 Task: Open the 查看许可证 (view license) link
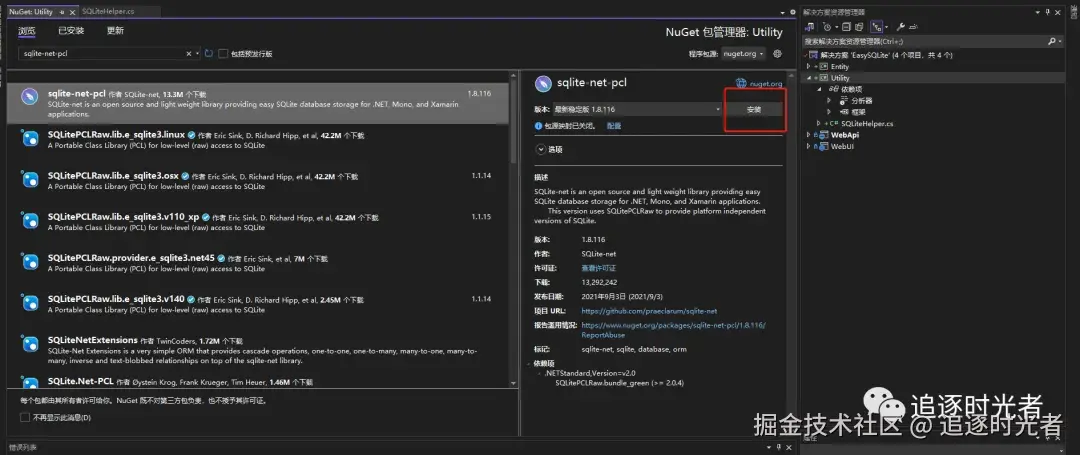pos(599,268)
